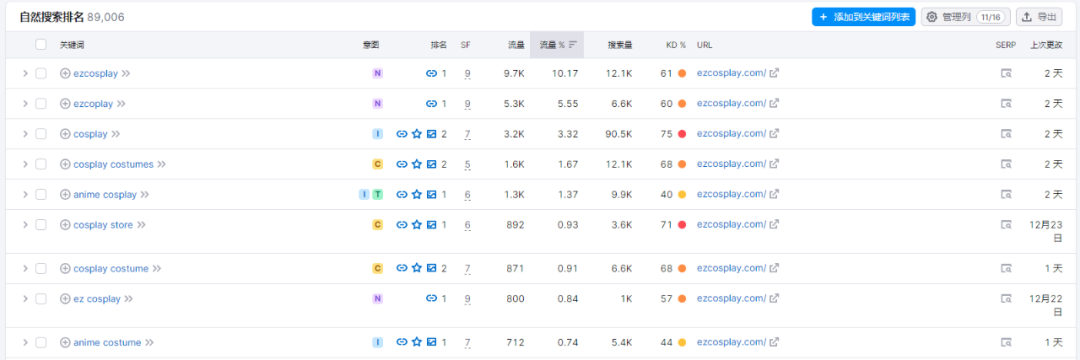Click plus icon next to anime costume
This screenshot has height=360, width=1080.
[65, 342]
